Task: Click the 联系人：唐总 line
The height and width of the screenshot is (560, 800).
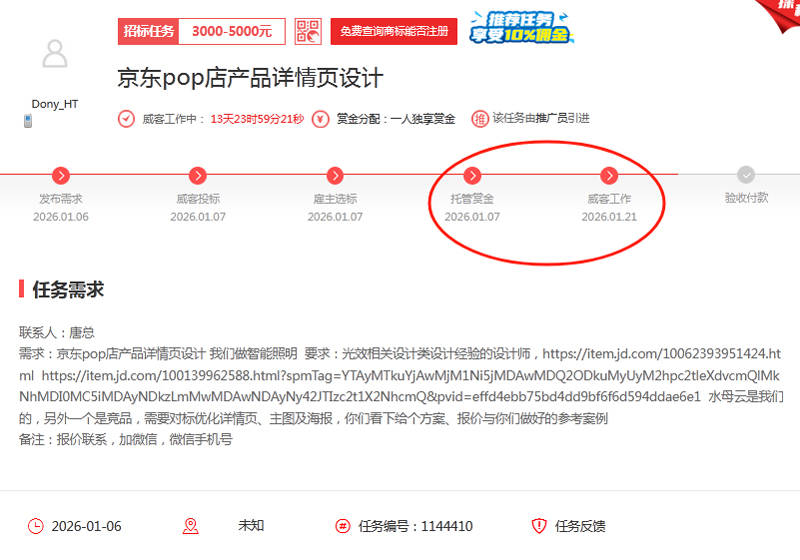Action: [57, 333]
